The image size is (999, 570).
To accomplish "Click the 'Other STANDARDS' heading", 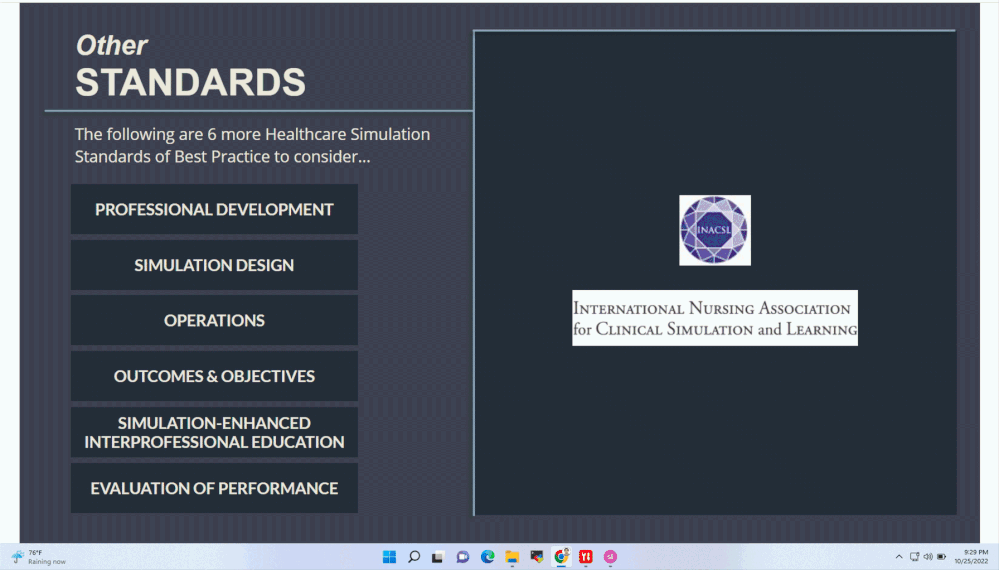I will pyautogui.click(x=190, y=66).
